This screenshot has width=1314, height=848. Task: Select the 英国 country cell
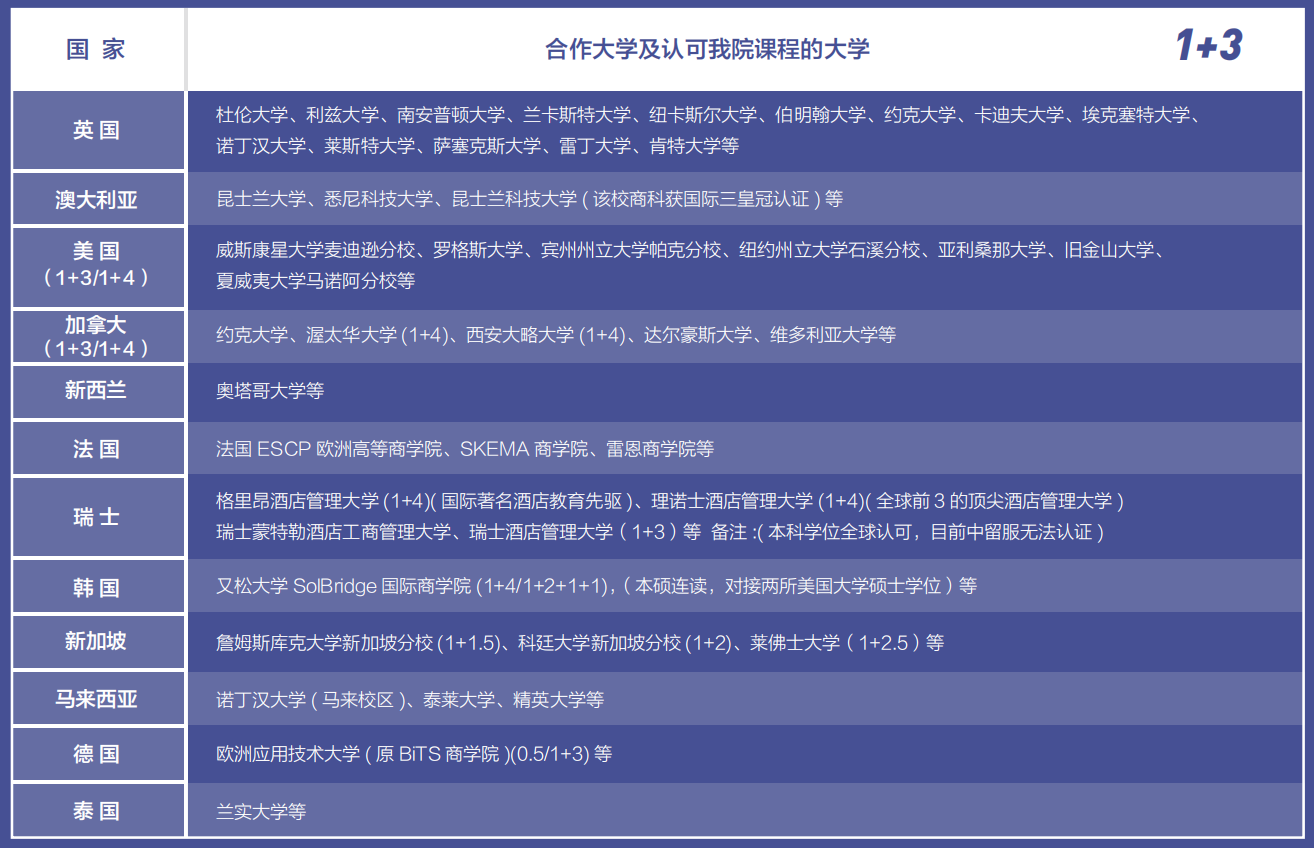pyautogui.click(x=96, y=130)
